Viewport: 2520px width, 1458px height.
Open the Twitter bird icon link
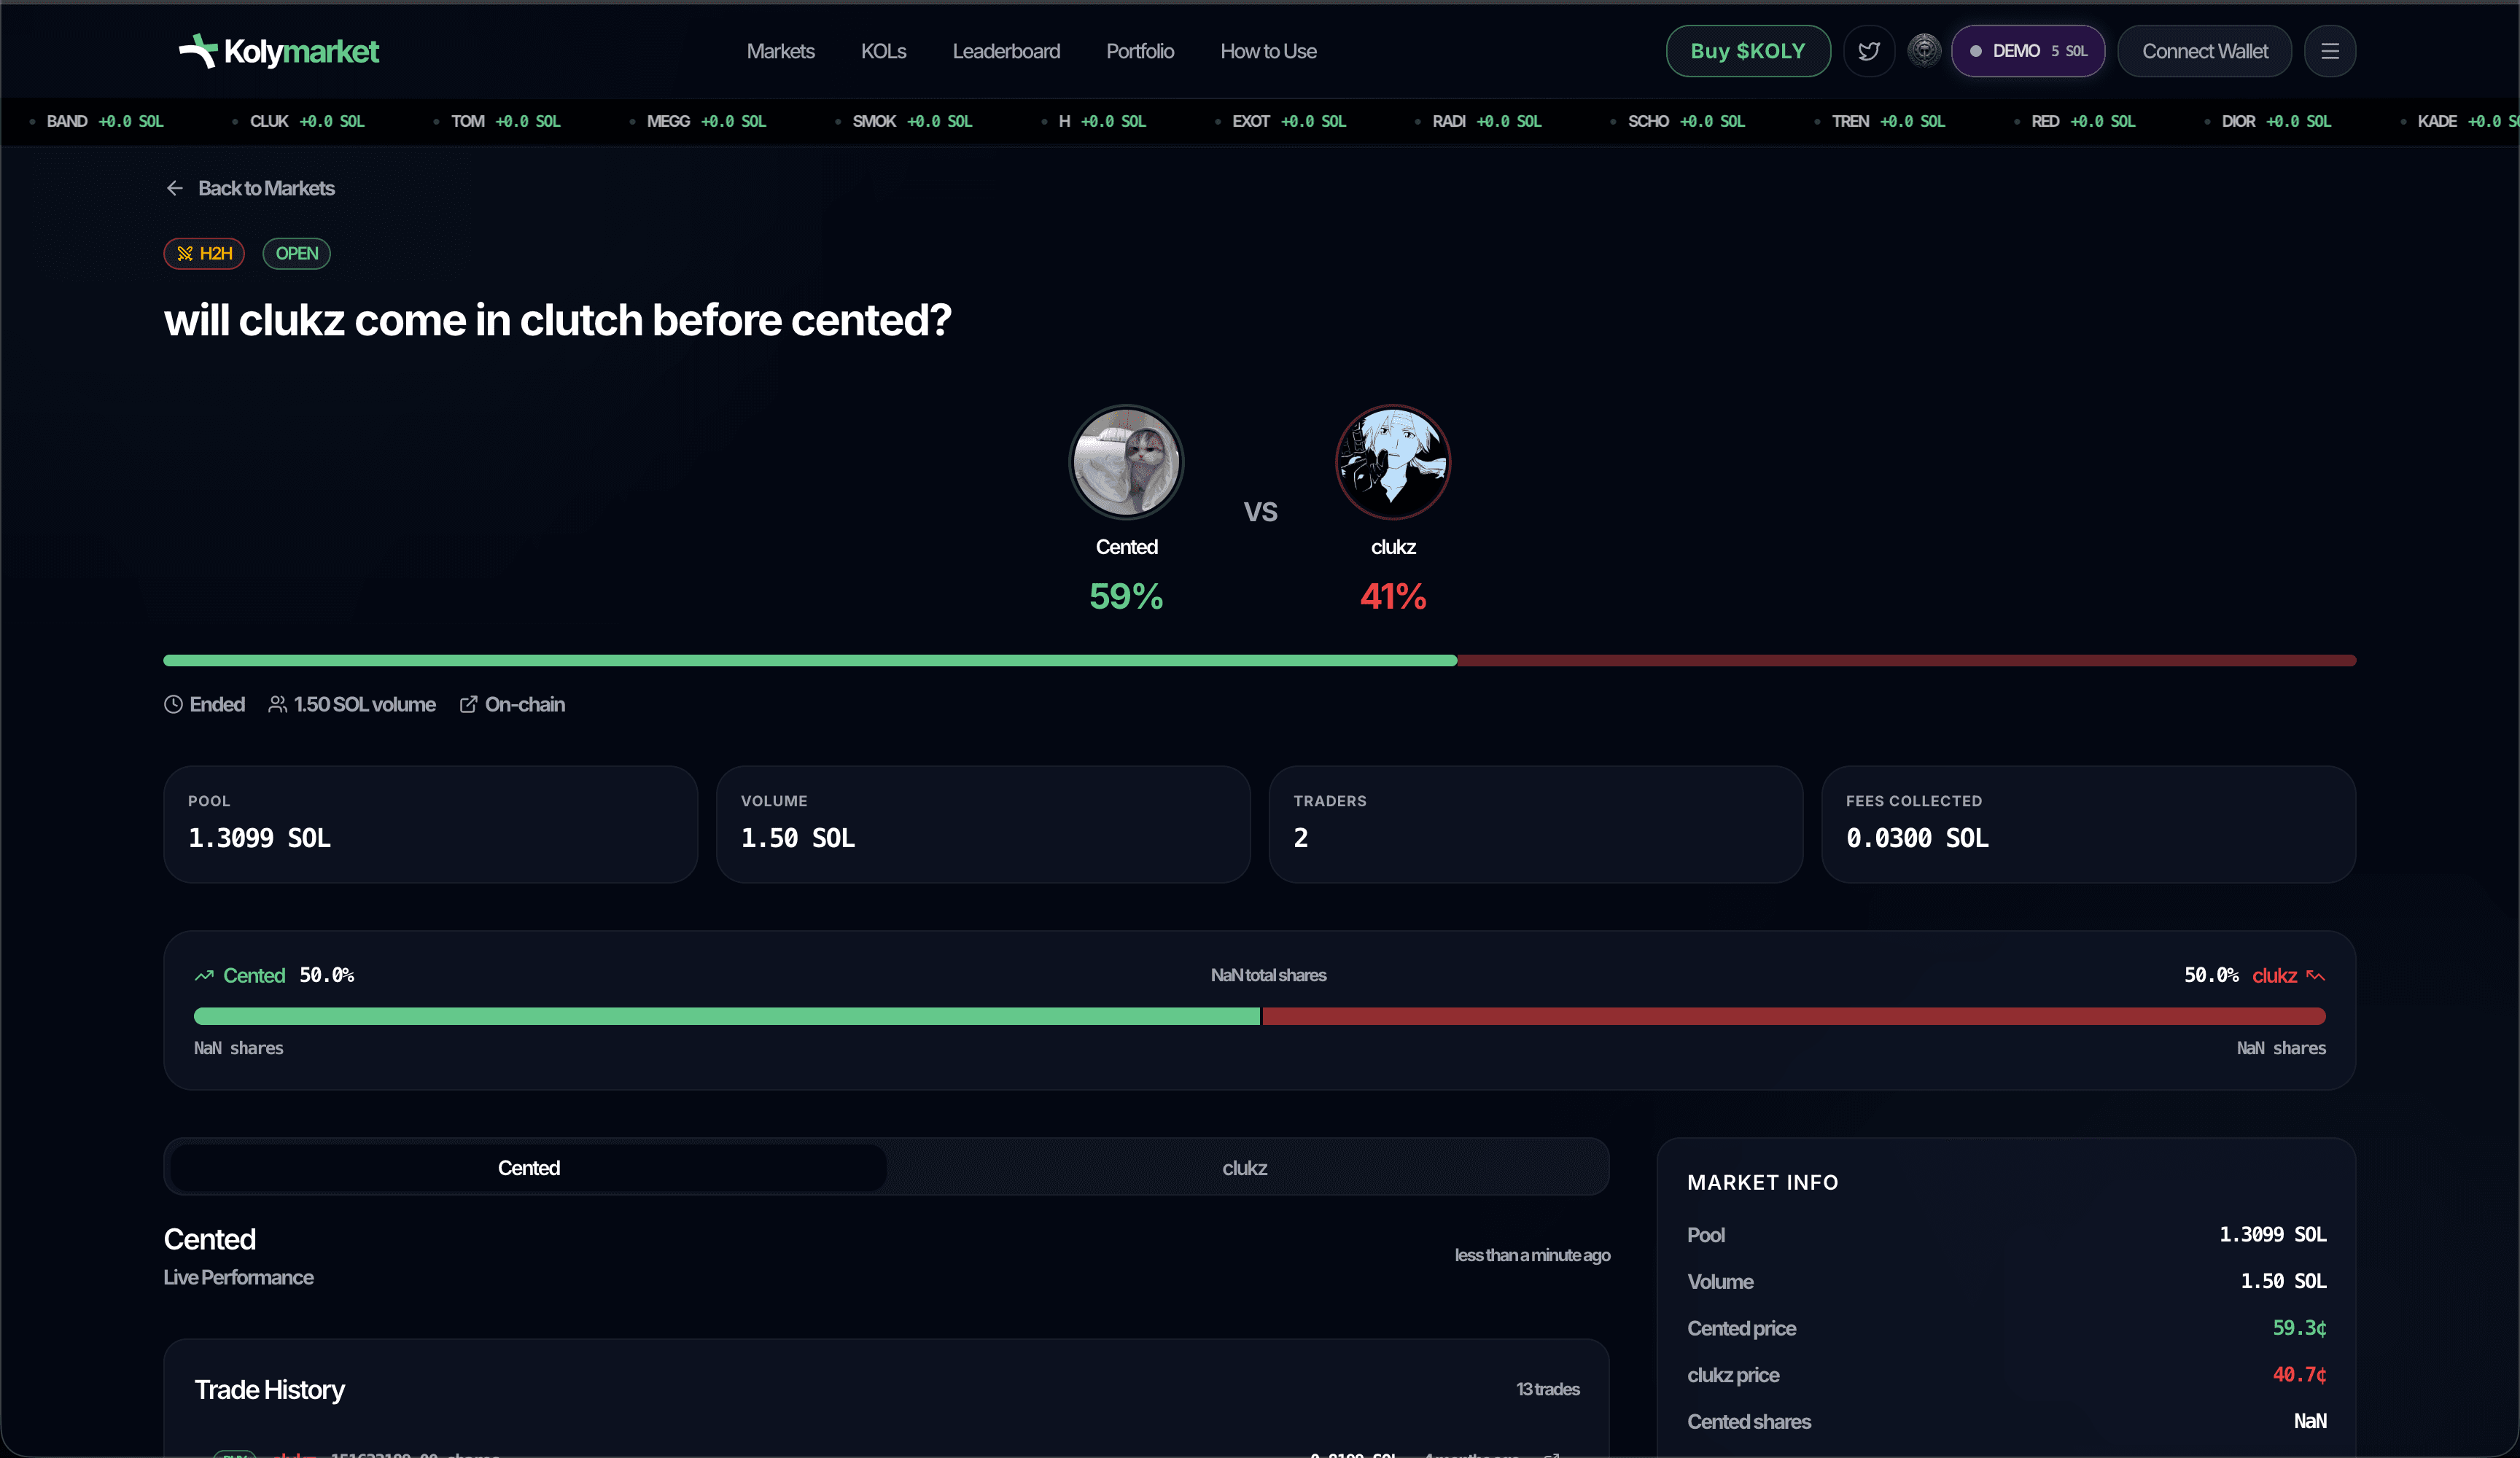click(1868, 51)
